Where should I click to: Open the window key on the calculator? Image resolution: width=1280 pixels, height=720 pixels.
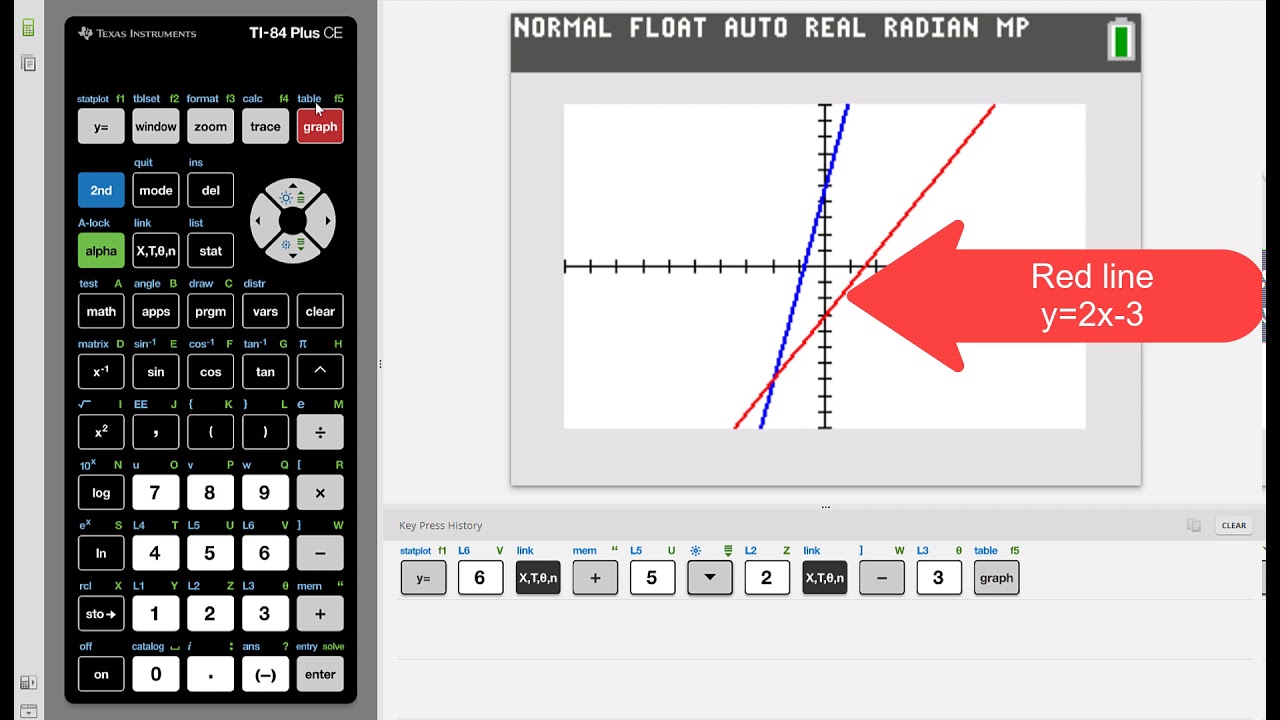[156, 127]
